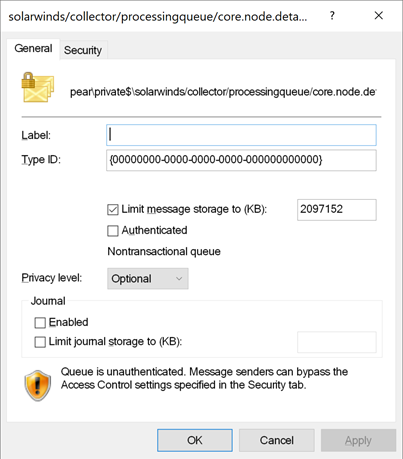Viewport: 403px width, 459px height.
Task: Switch to the Security tab
Action: pos(83,50)
